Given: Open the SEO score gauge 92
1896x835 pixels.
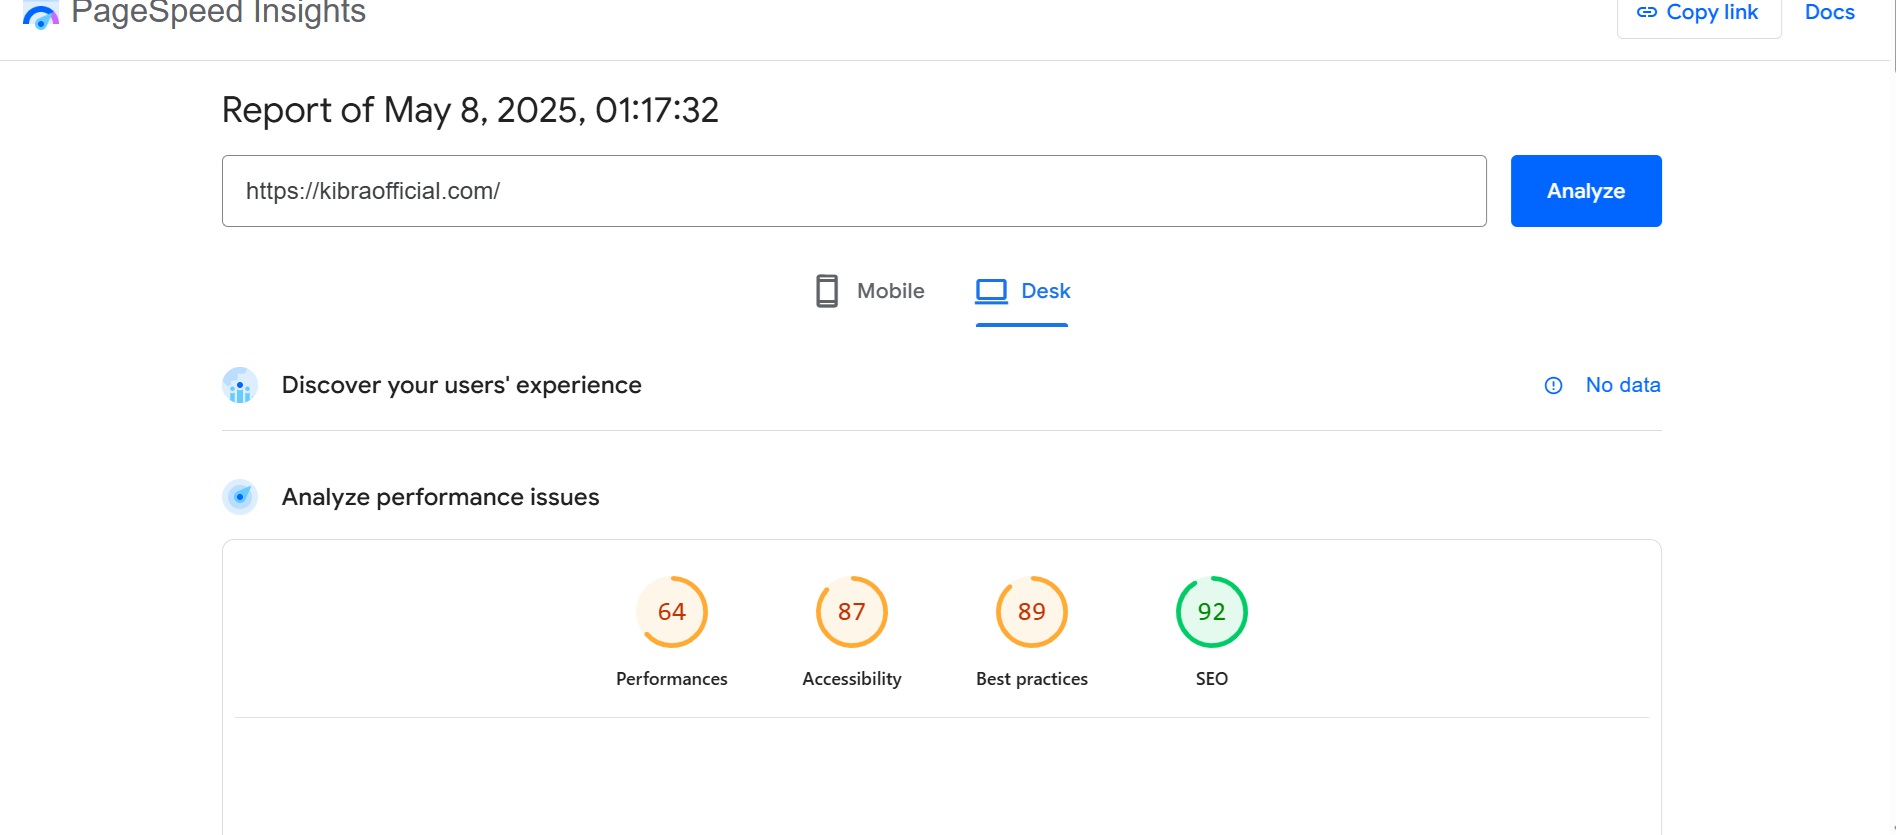Looking at the screenshot, I should coord(1212,612).
